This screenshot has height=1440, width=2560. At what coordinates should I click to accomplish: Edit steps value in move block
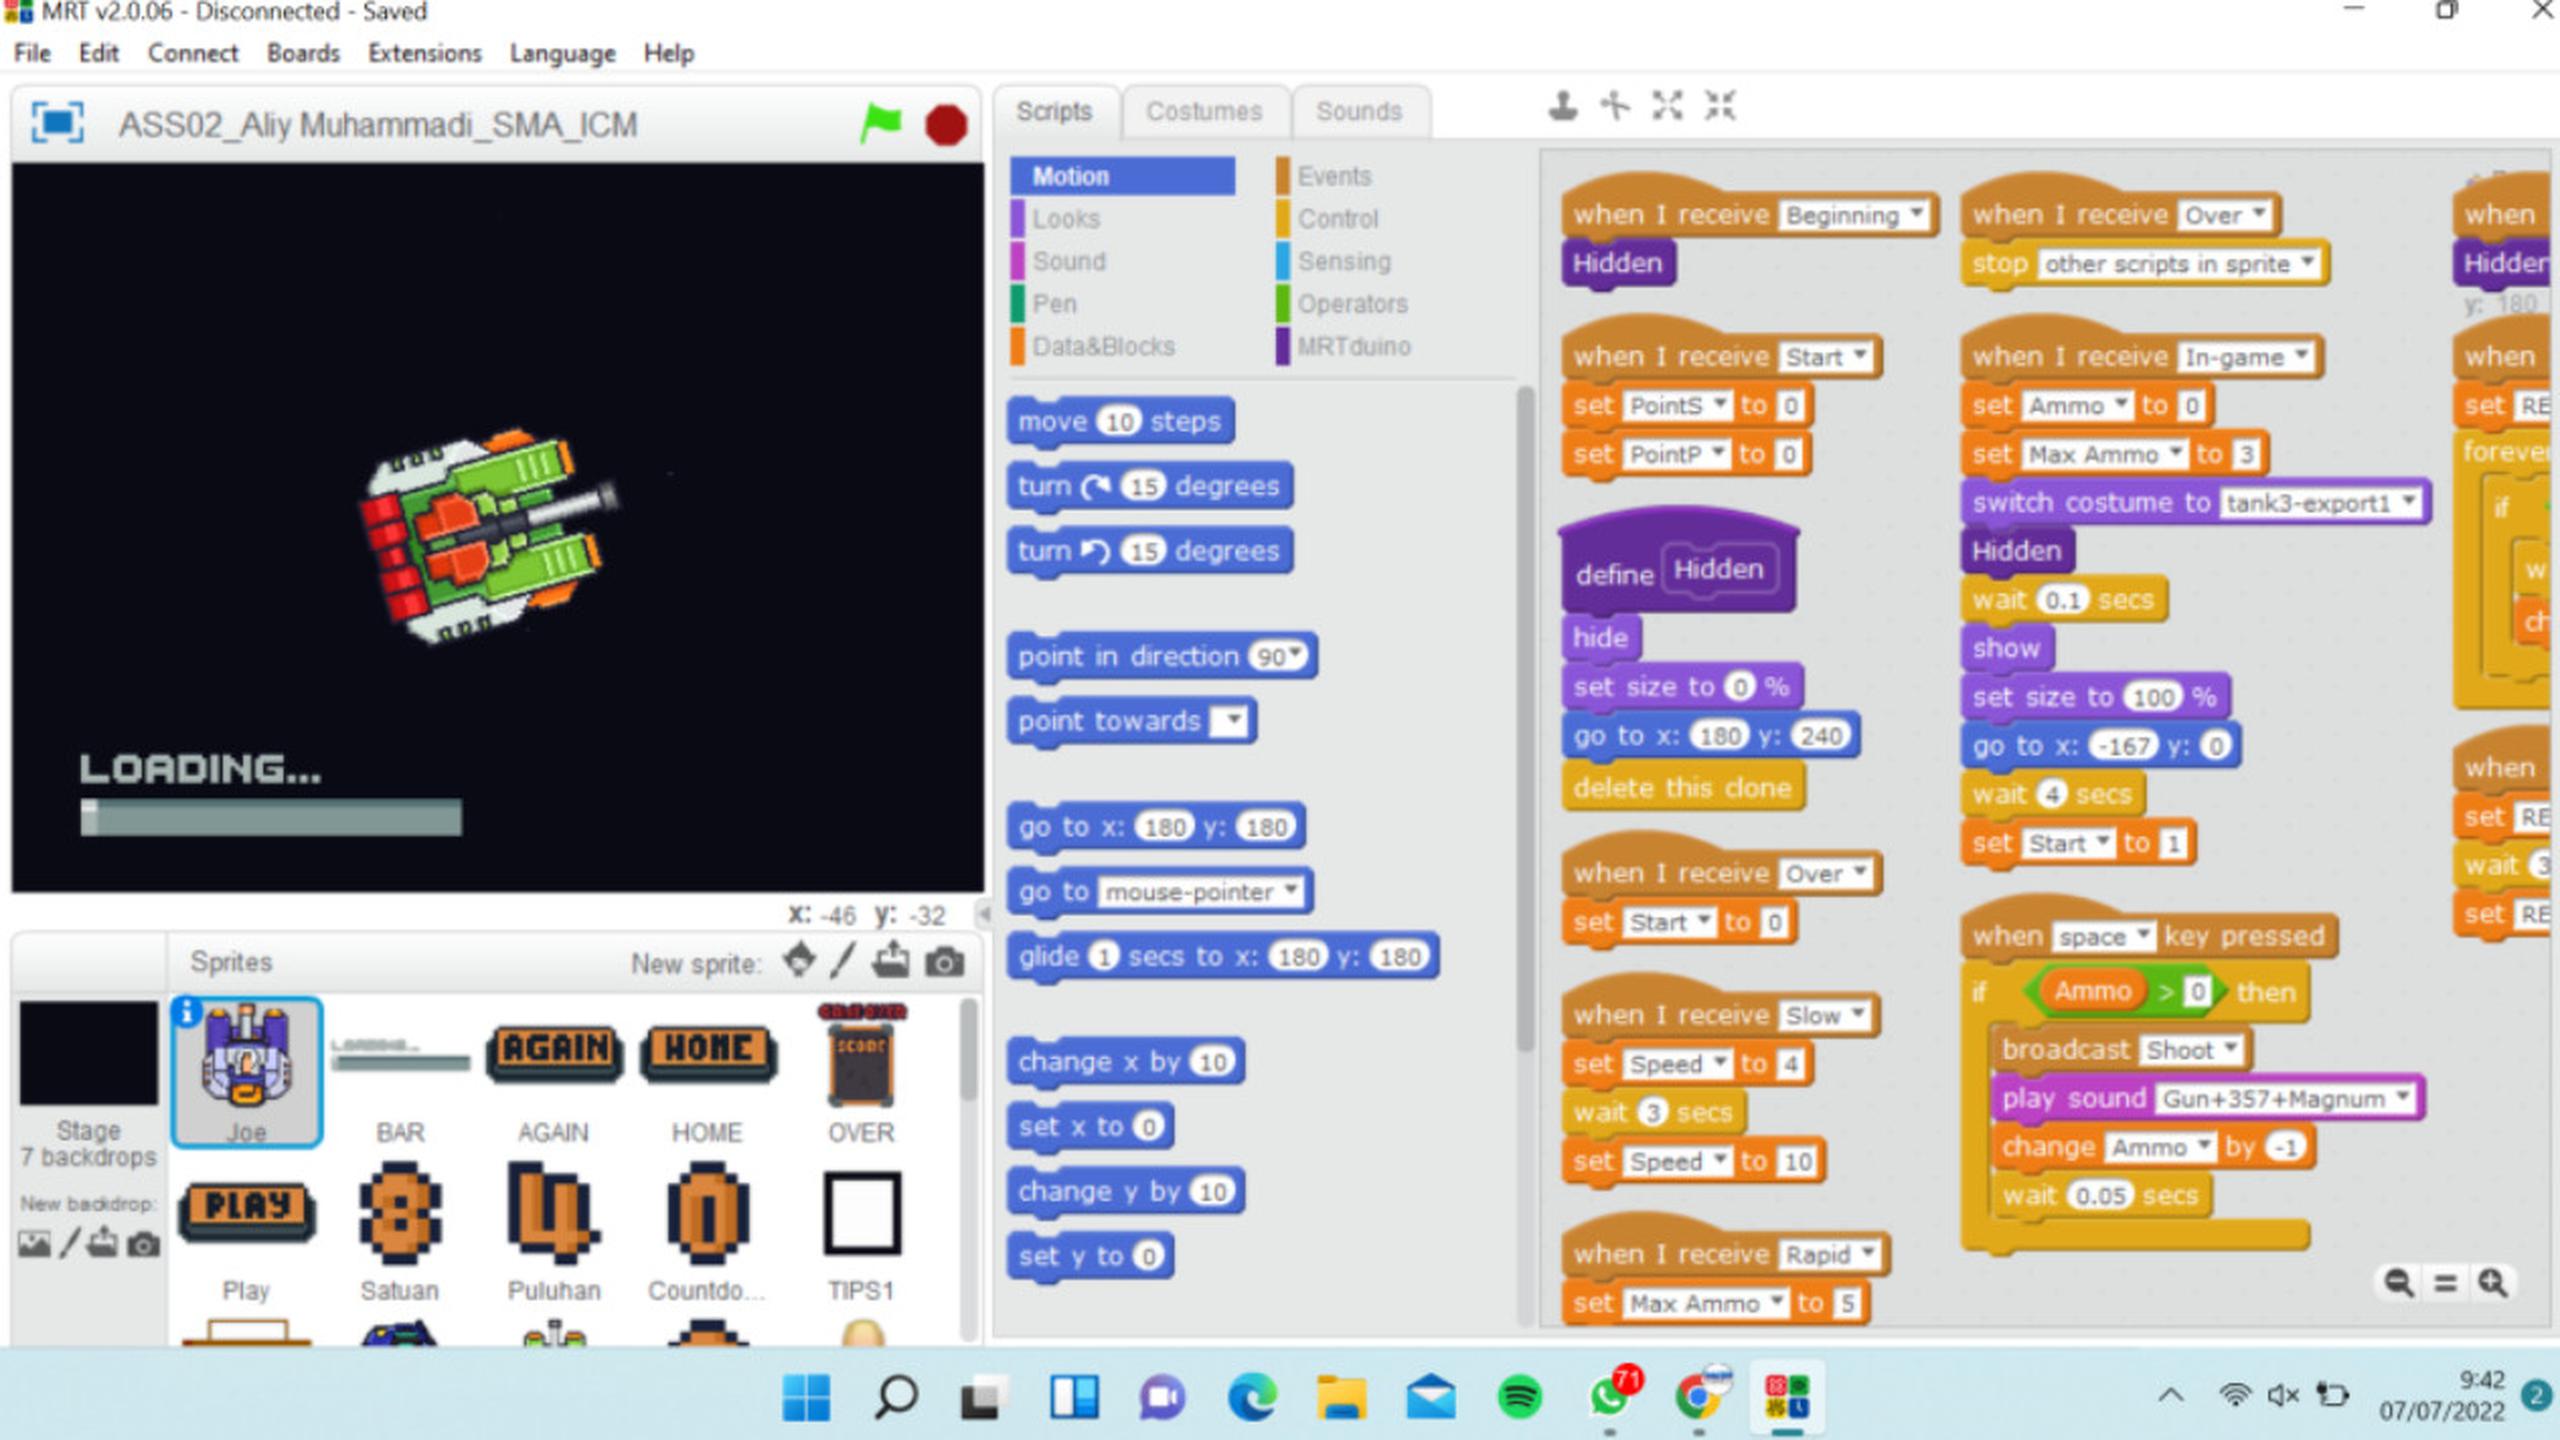pyautogui.click(x=1120, y=421)
